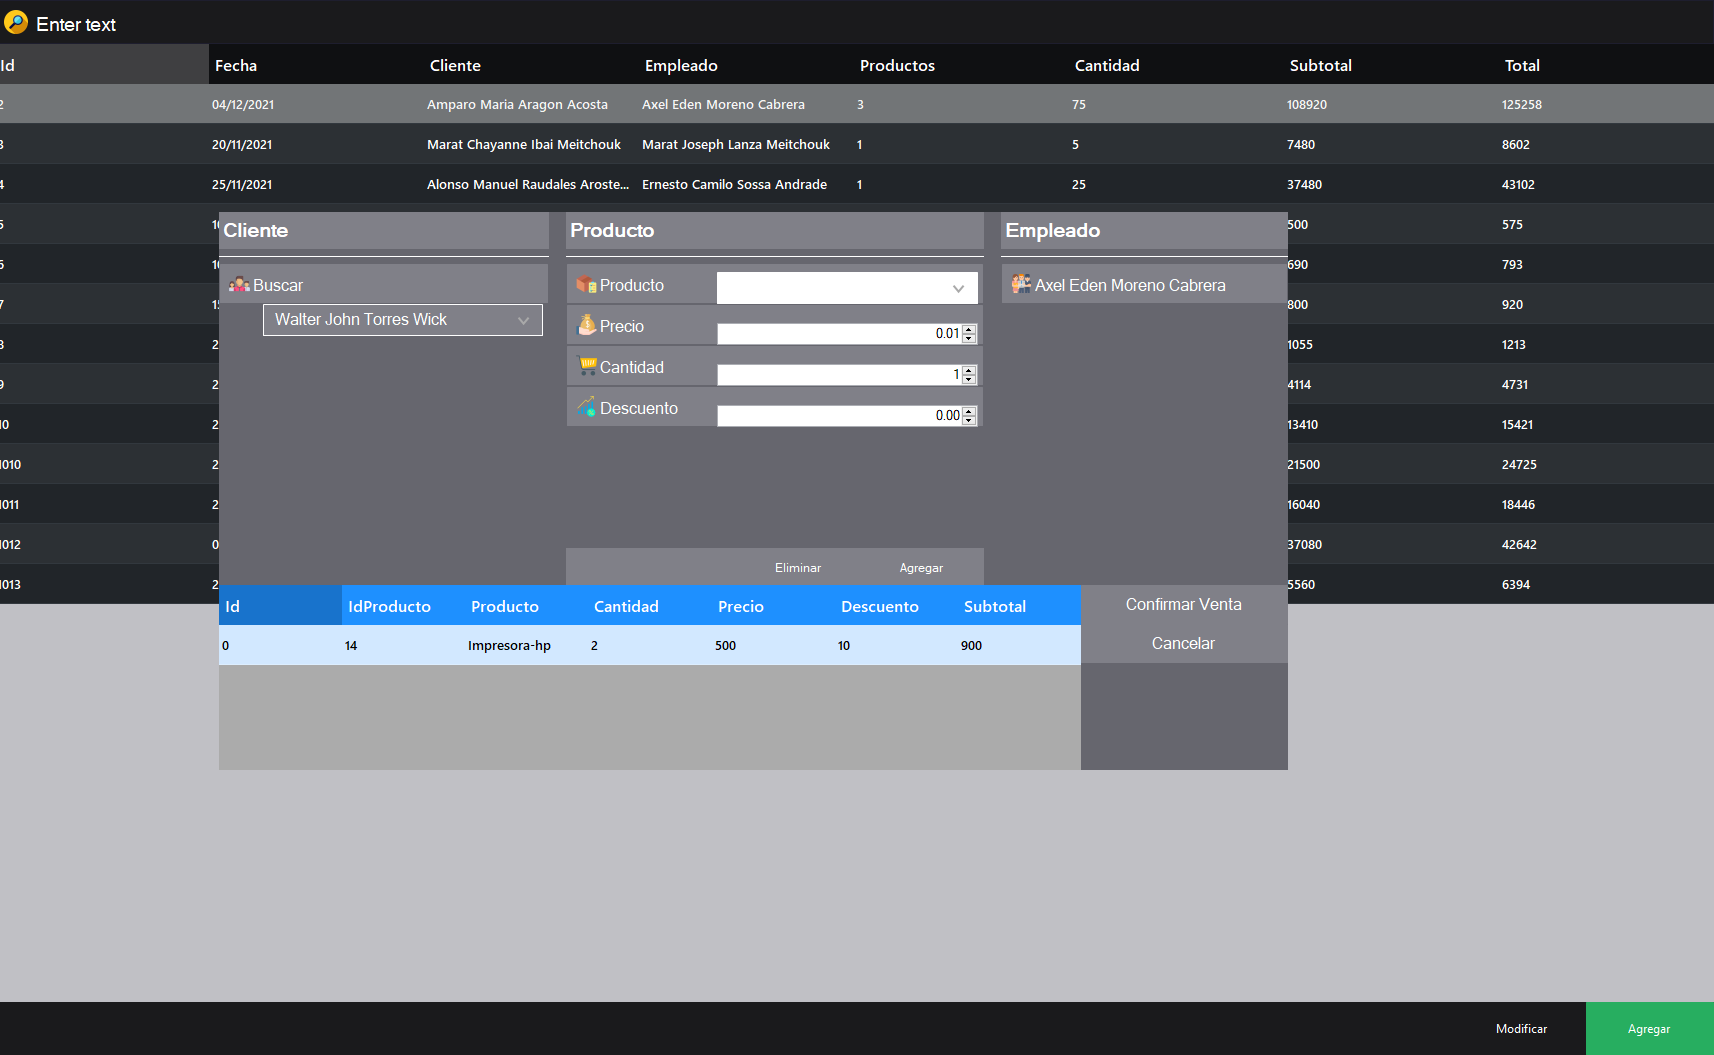Decrease Precio with the down stepper arrow
Screen dimensions: 1714x1055
pos(968,337)
